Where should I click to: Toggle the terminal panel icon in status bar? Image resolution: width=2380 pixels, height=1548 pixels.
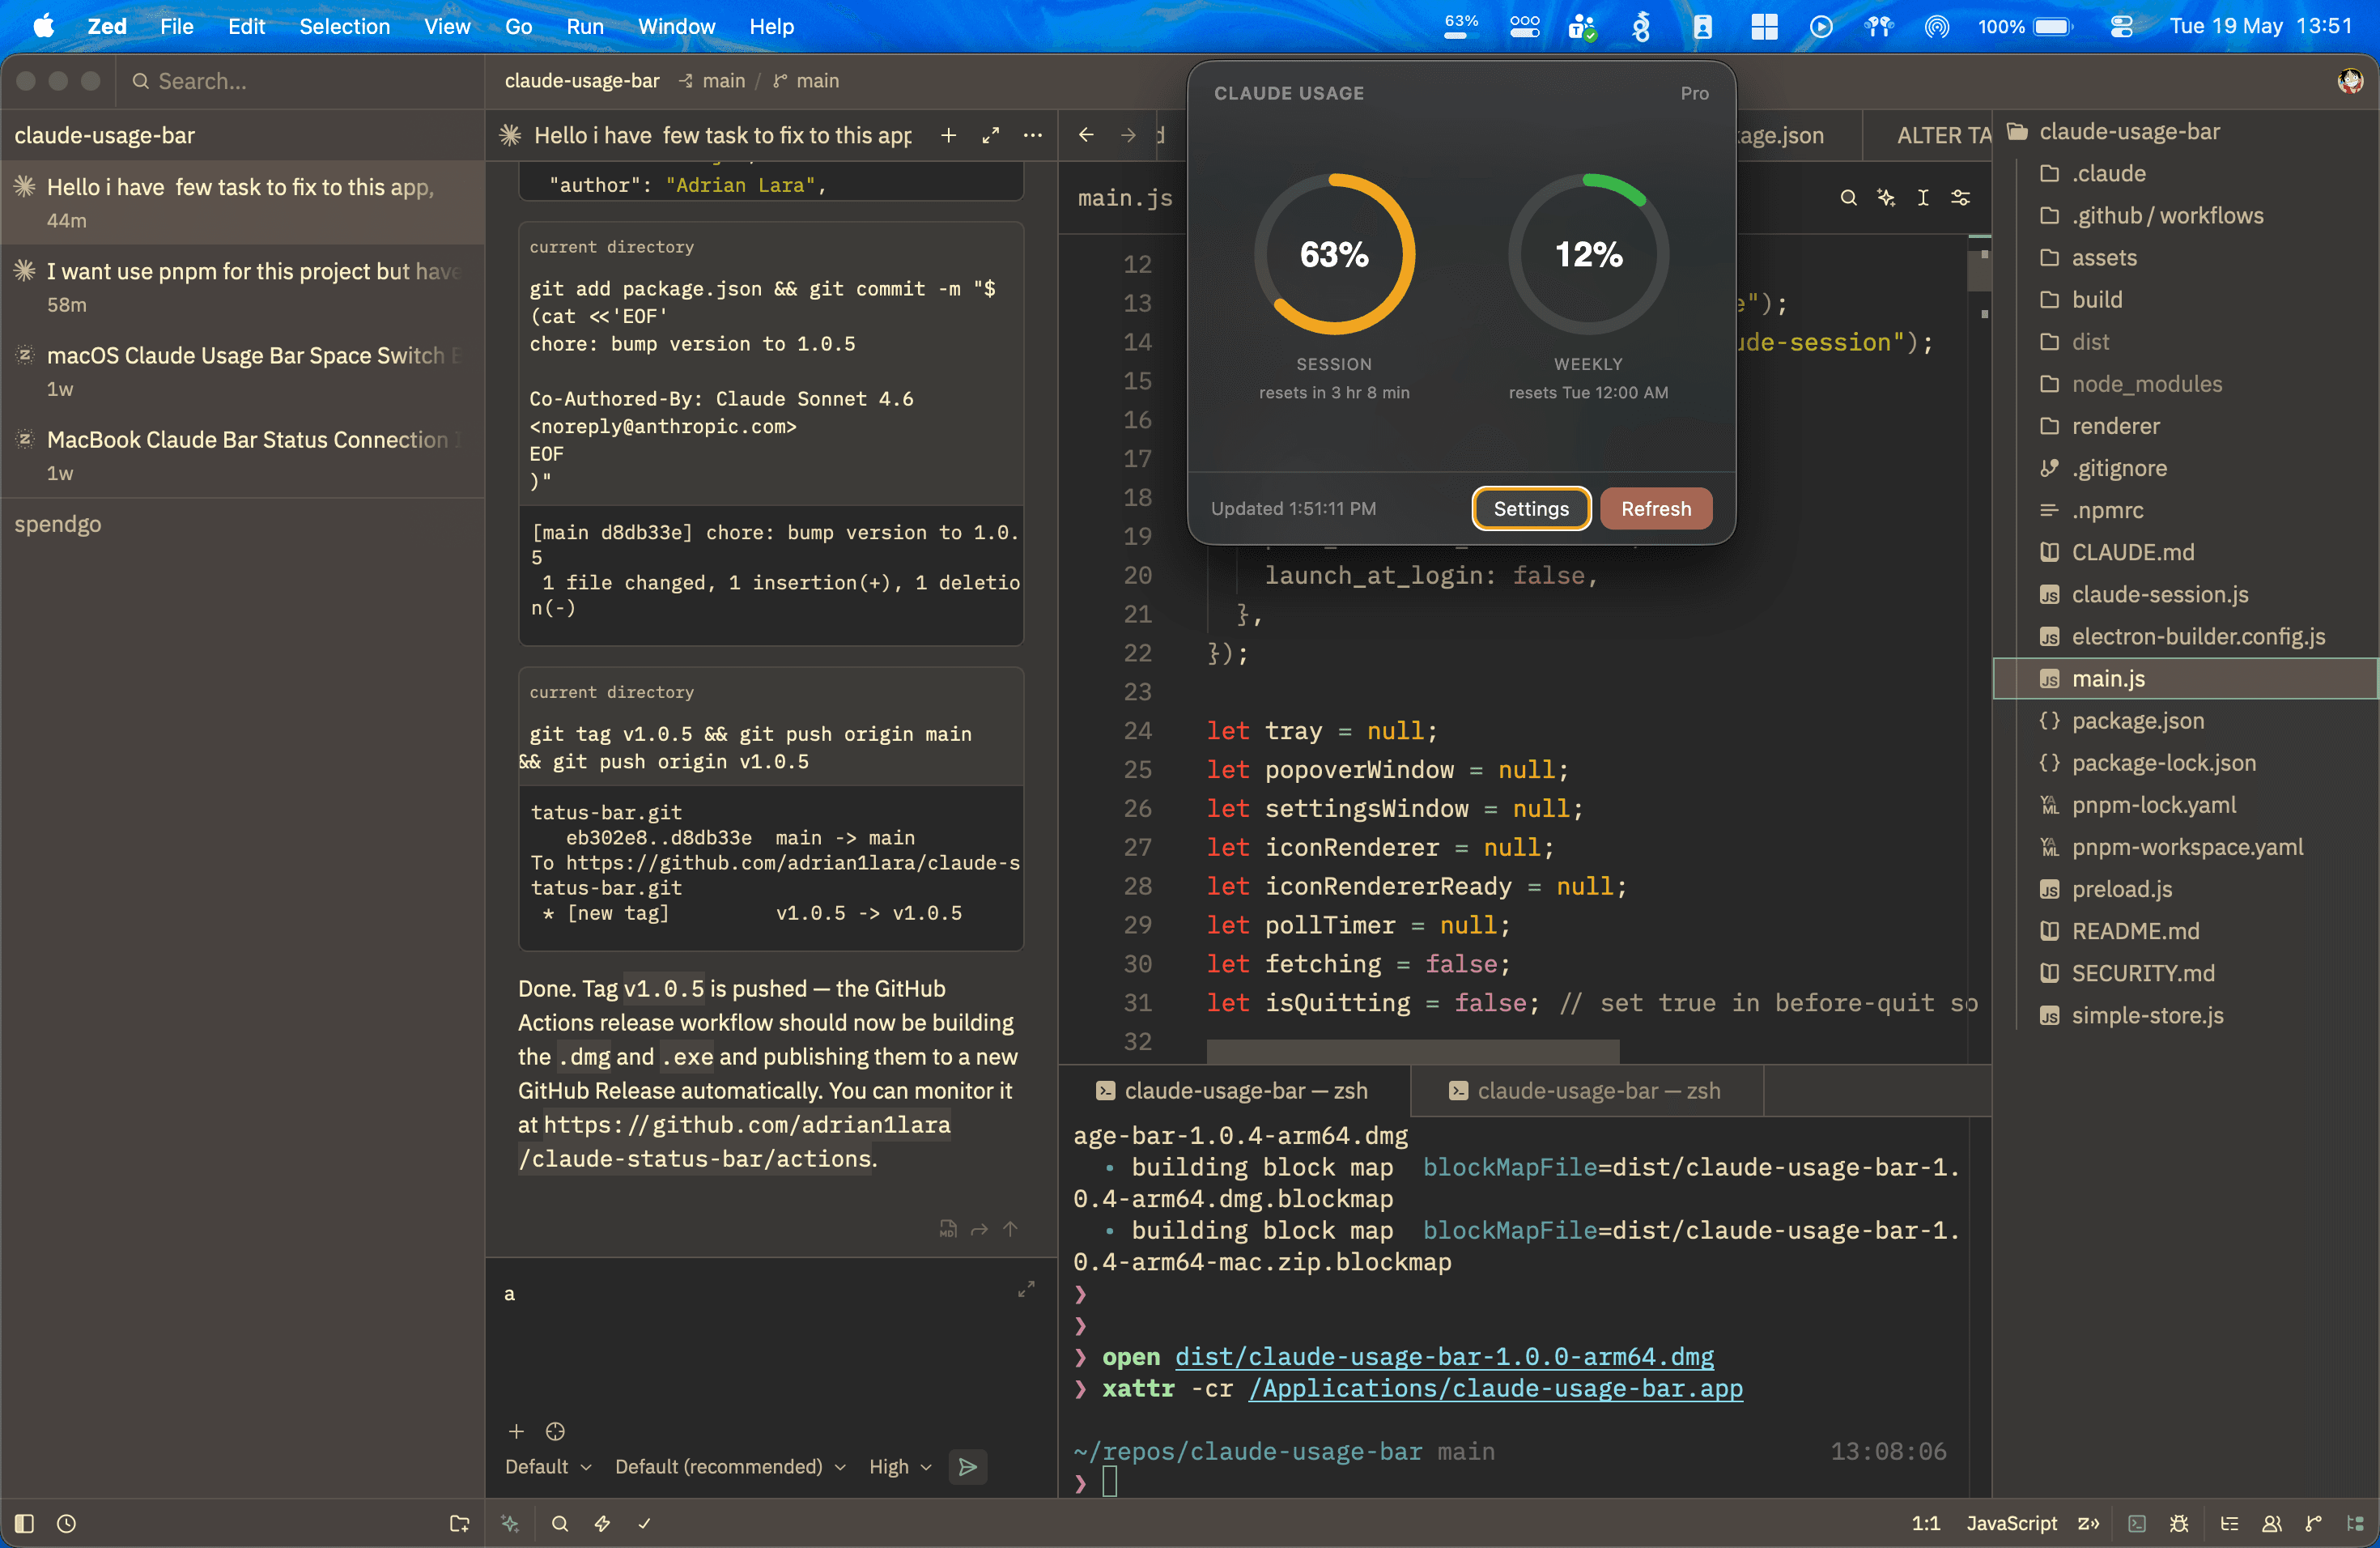(x=2137, y=1523)
